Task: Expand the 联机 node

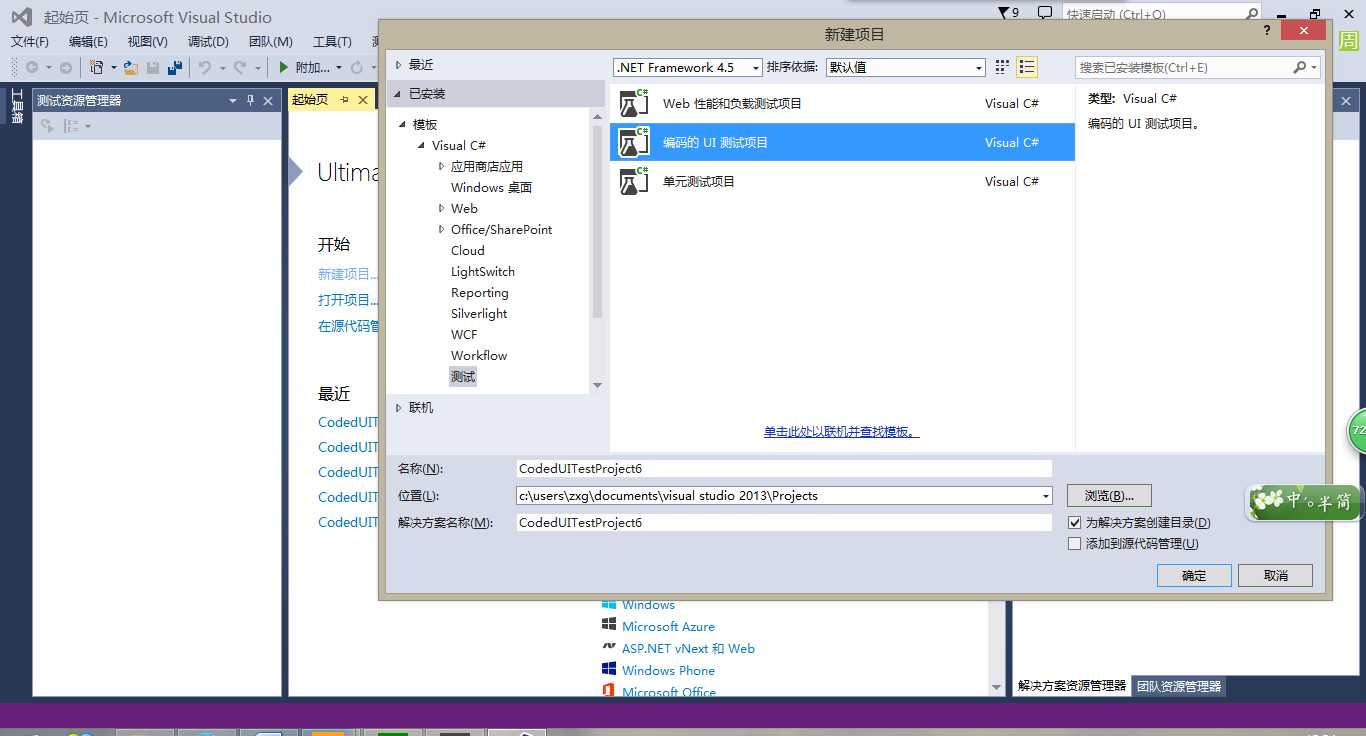Action: [x=399, y=408]
